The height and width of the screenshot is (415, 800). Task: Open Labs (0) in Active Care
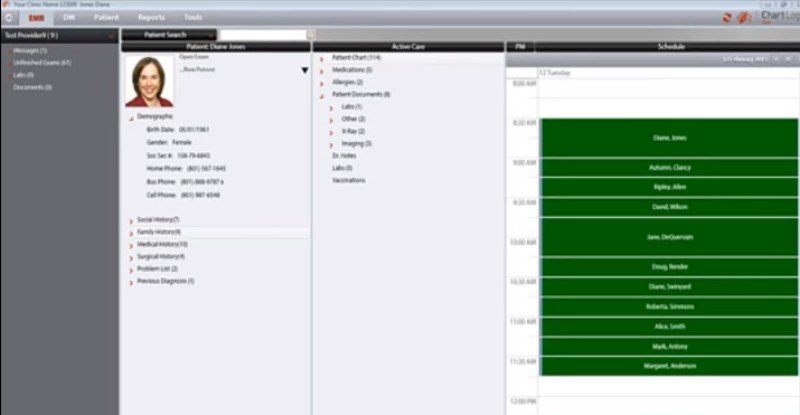click(342, 168)
